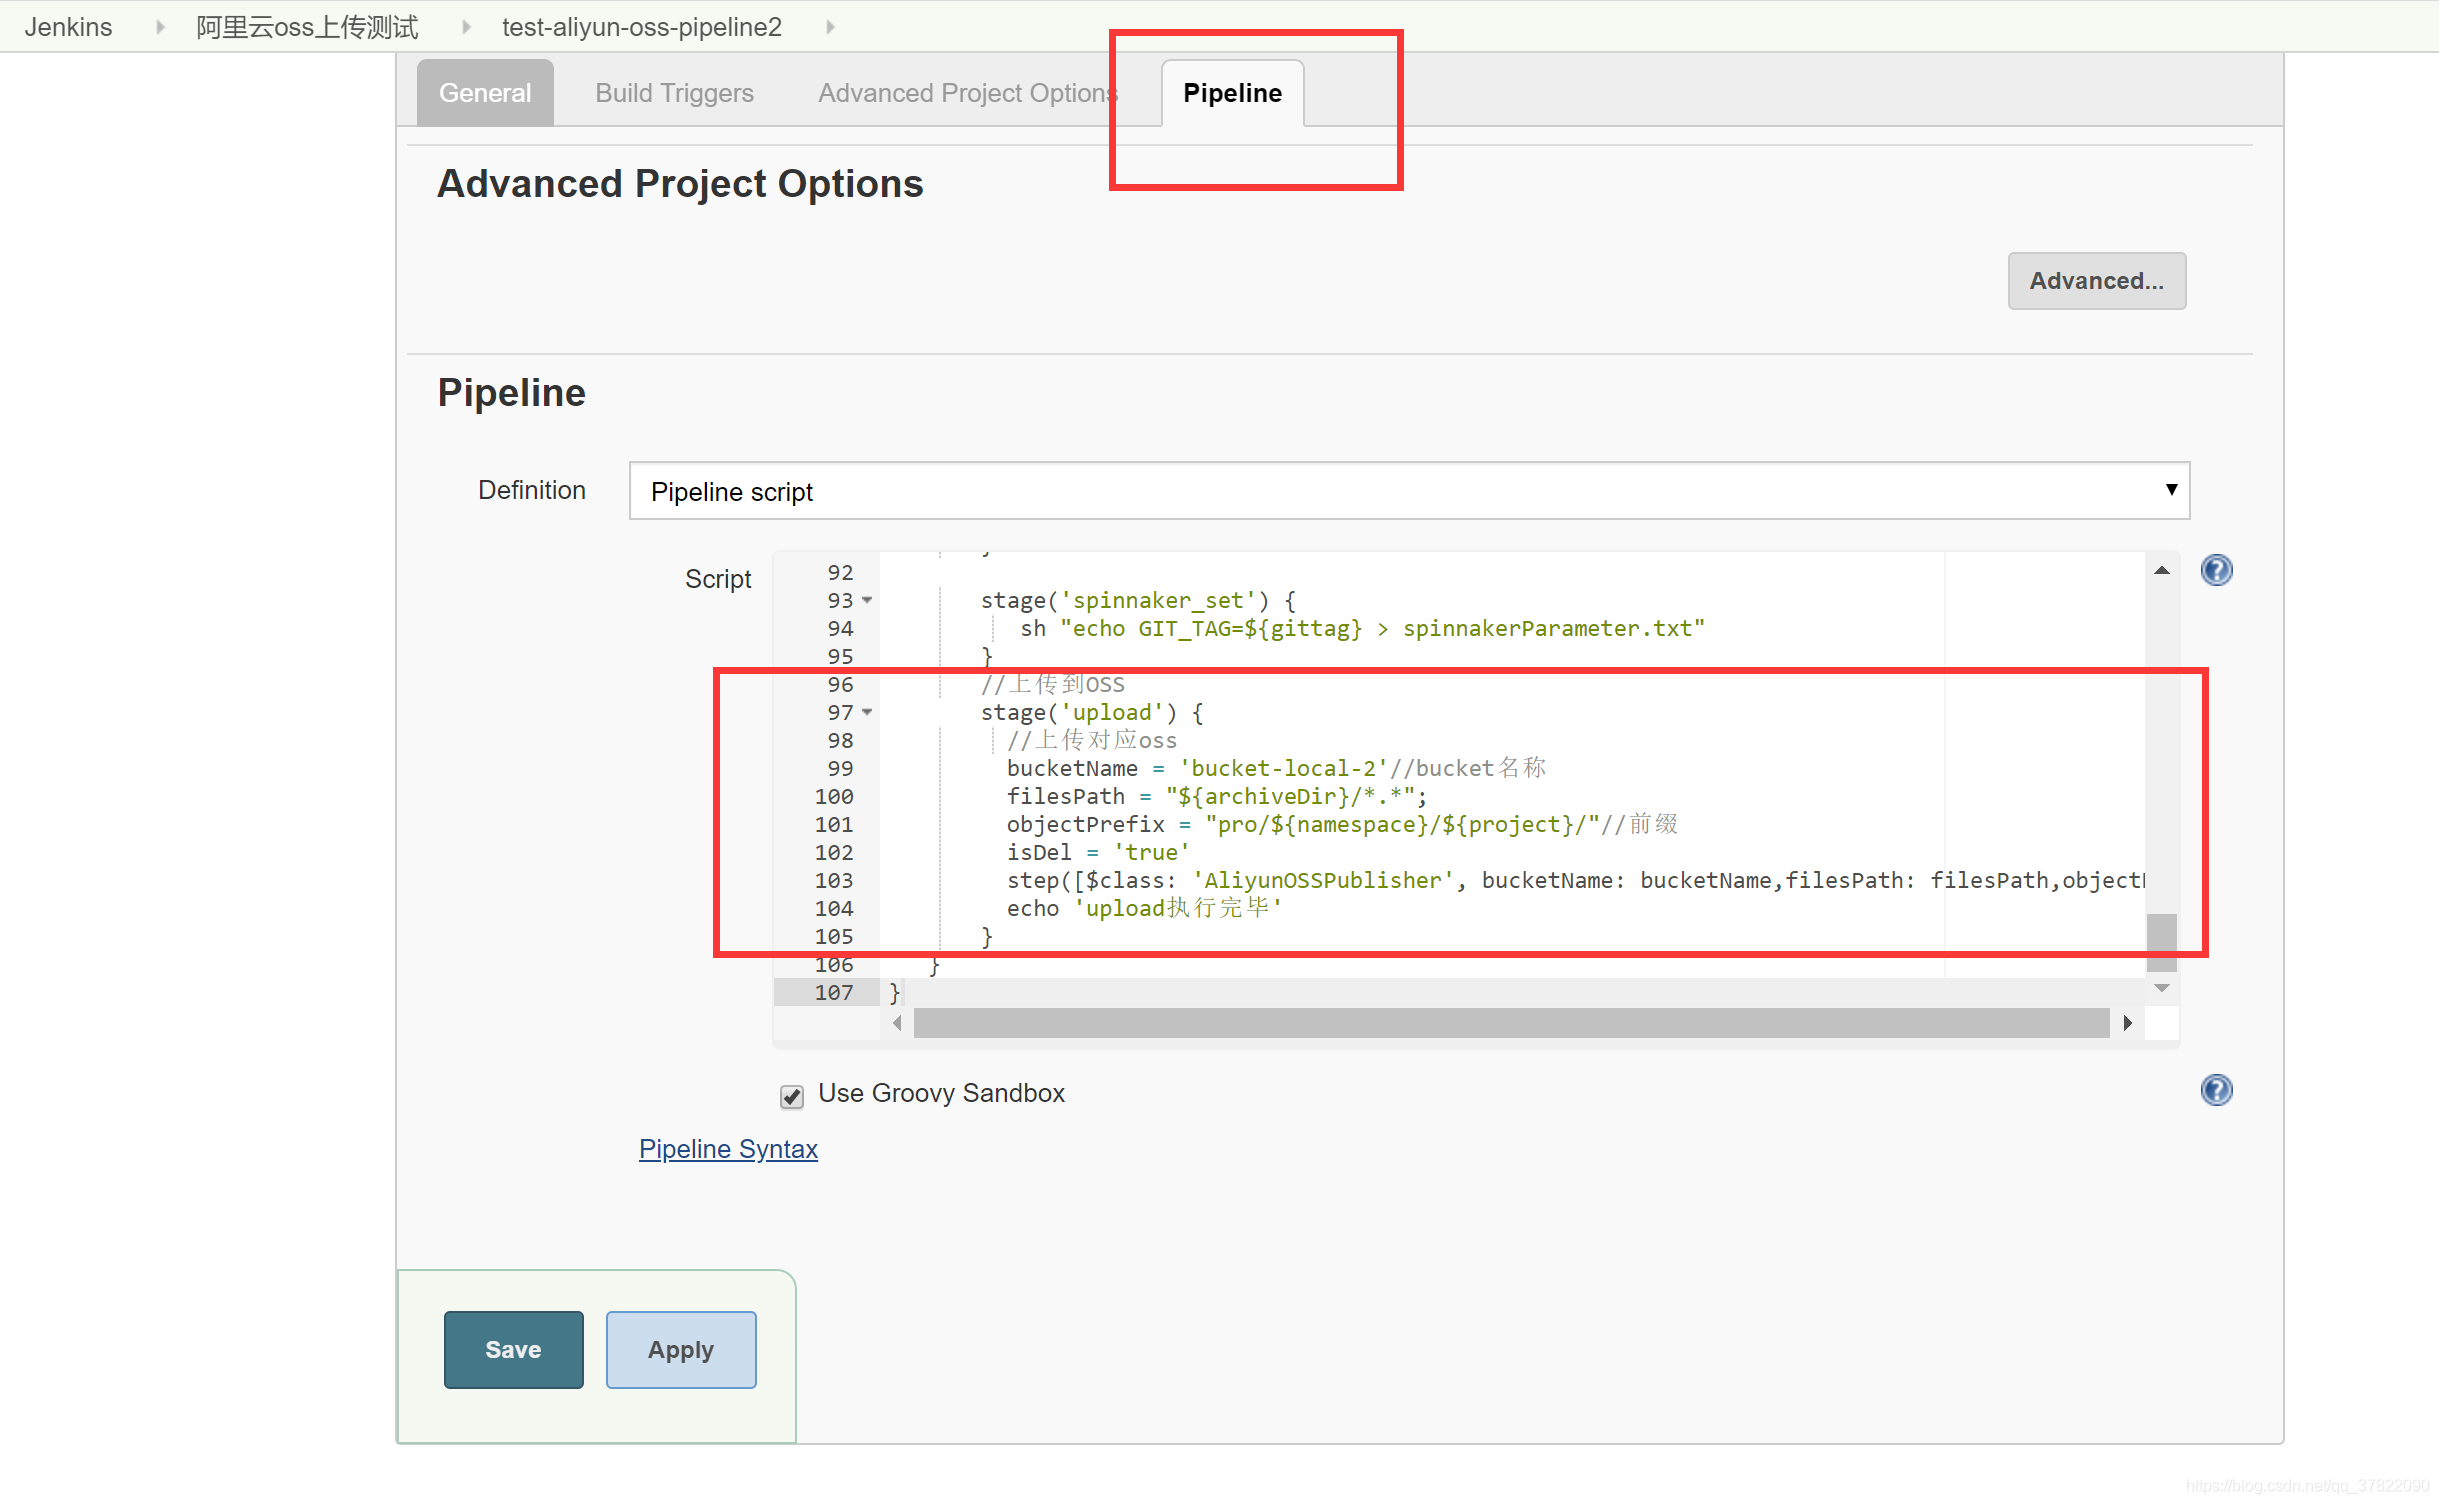Click script editor scroll left arrow
The height and width of the screenshot is (1504, 2439).
coord(897,1023)
